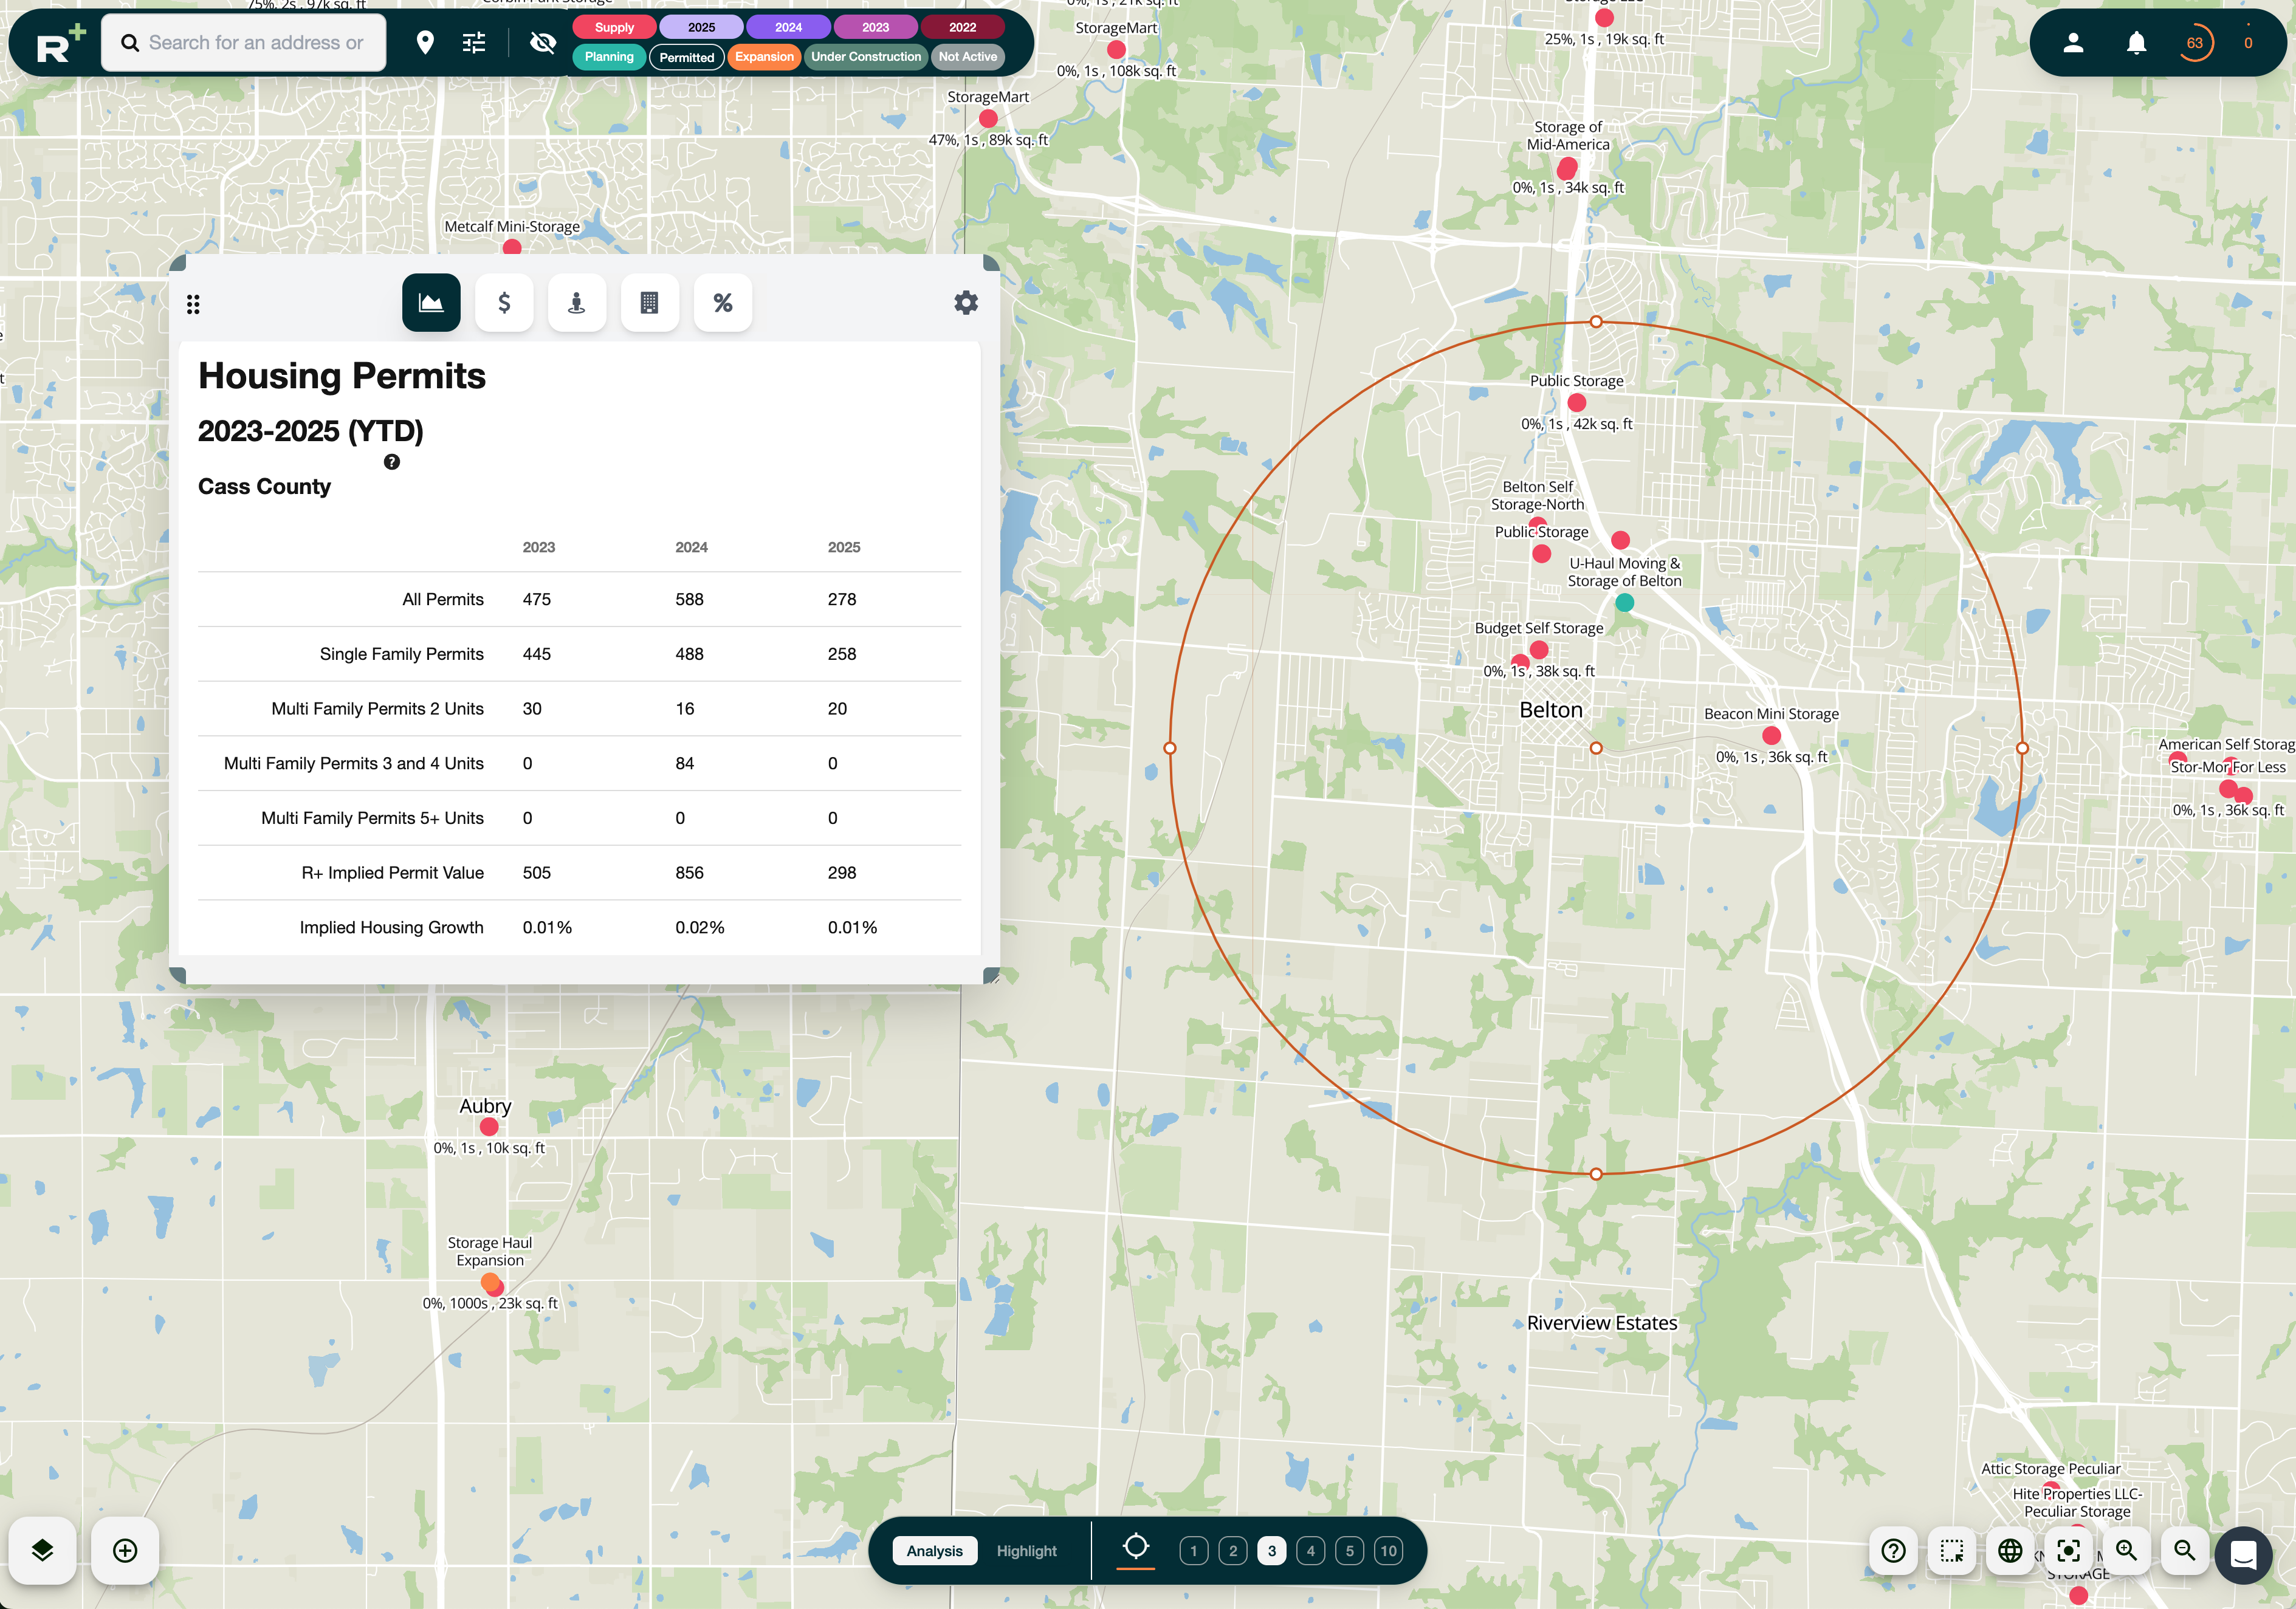Click the zoom in button
Screen dimensions: 2296x1609
point(2127,1551)
